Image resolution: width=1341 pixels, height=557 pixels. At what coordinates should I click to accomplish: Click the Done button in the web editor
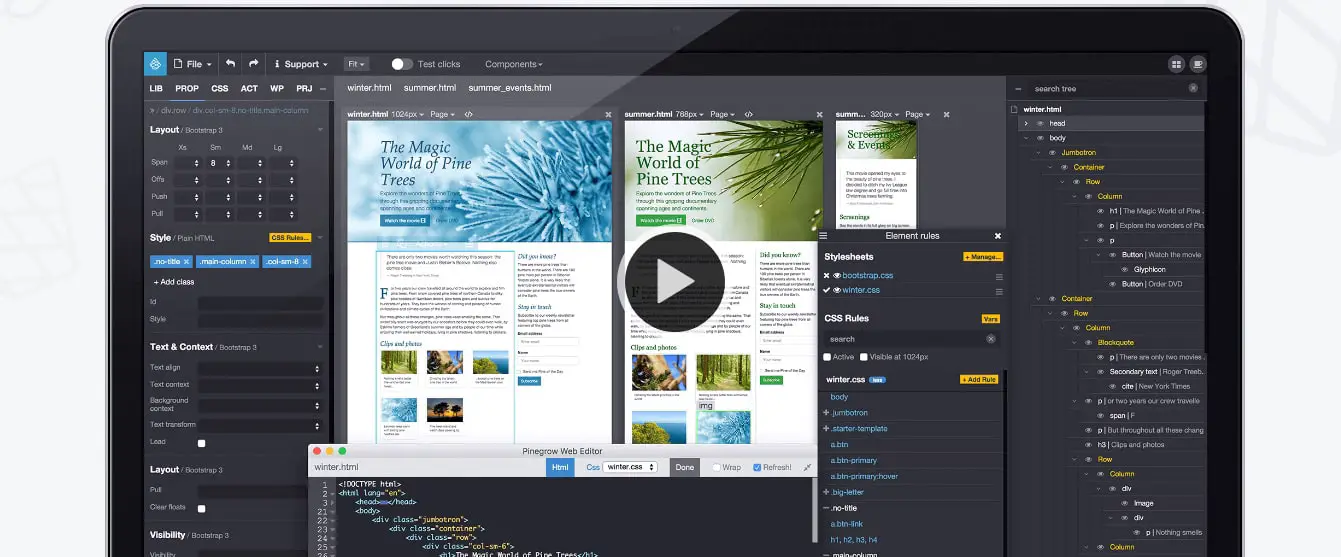click(x=685, y=467)
